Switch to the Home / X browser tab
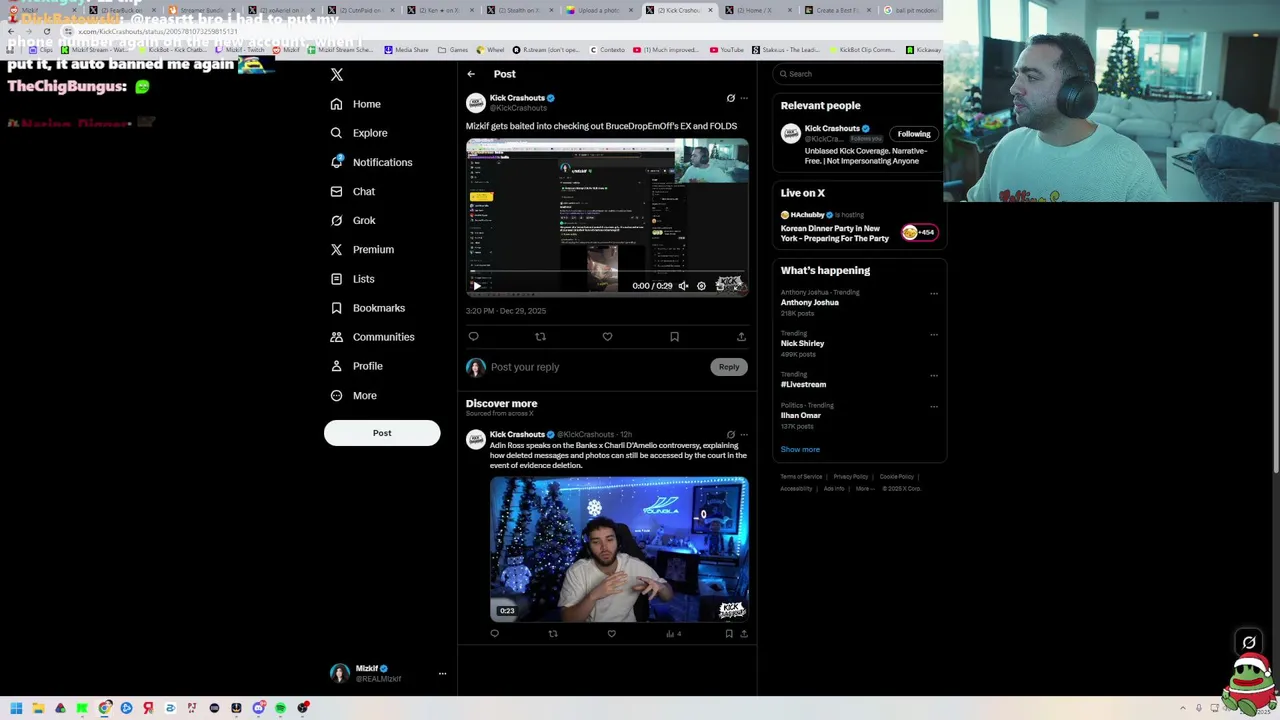Image resolution: width=1280 pixels, height=720 pixels. coord(757,10)
